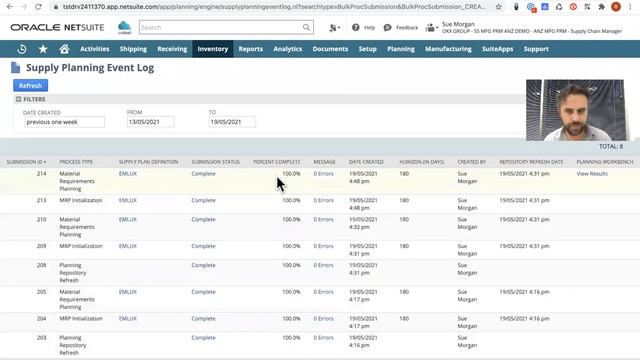
Task: Open the EMLUX plan link in row 214
Action: [128, 173]
